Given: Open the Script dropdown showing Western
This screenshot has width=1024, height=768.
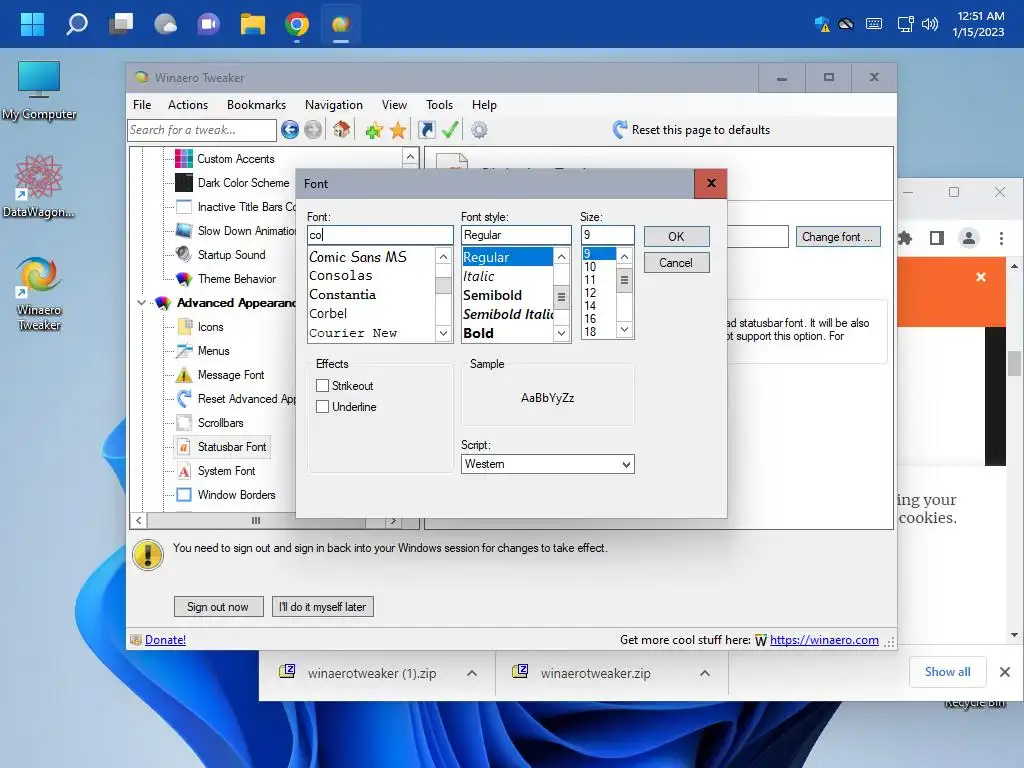Looking at the screenshot, I should point(547,464).
